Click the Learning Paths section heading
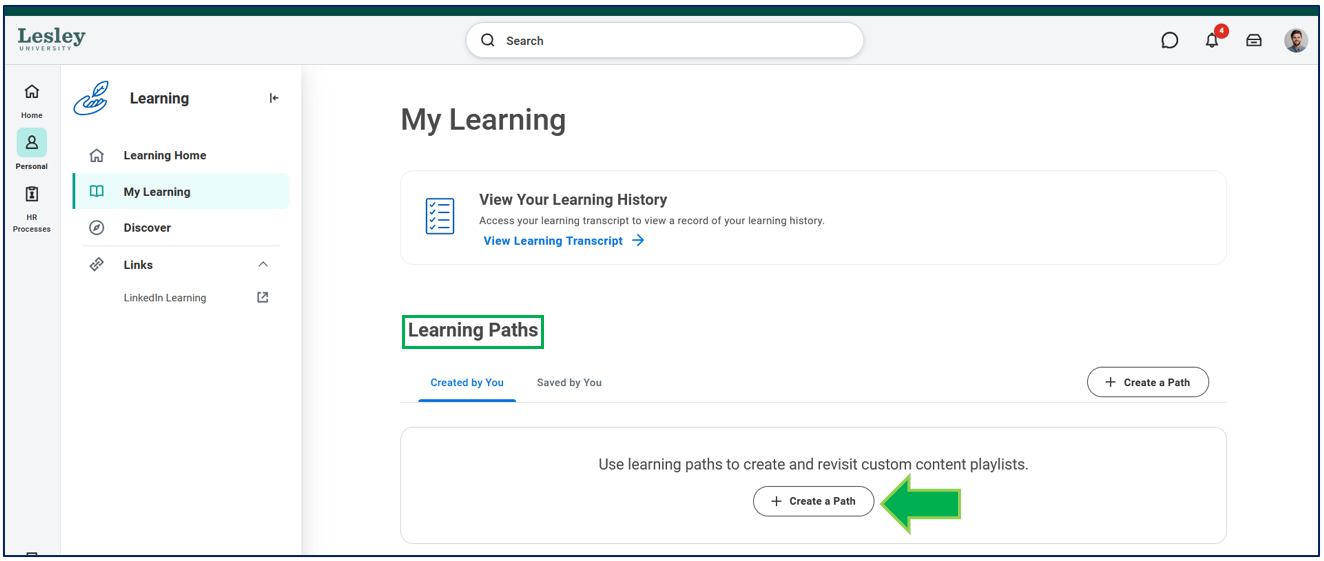 473,331
